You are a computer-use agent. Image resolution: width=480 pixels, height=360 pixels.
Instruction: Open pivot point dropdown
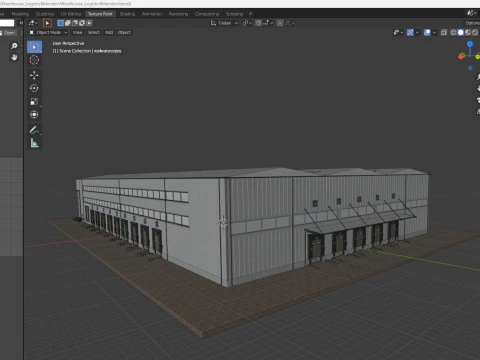[x=247, y=23]
